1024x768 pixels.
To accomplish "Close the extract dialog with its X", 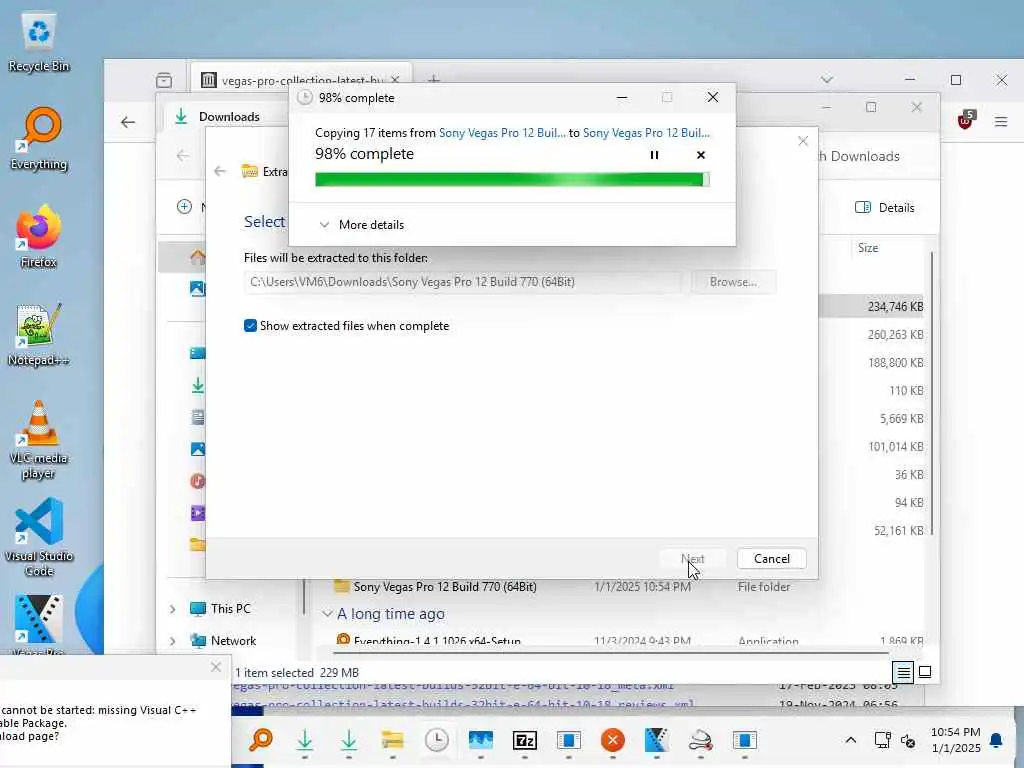I will click(803, 141).
